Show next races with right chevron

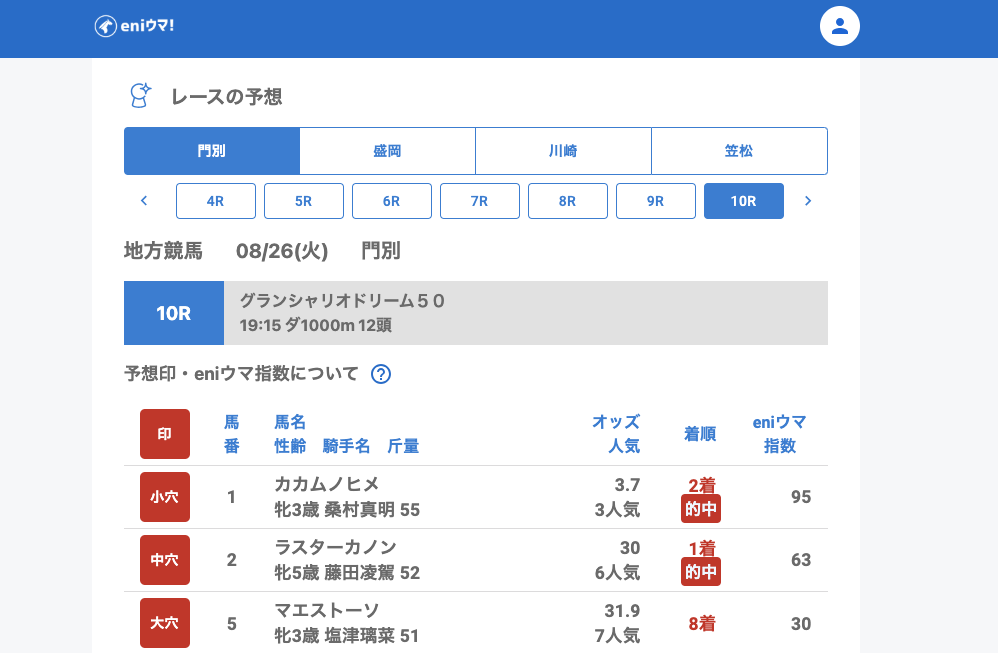(x=808, y=201)
